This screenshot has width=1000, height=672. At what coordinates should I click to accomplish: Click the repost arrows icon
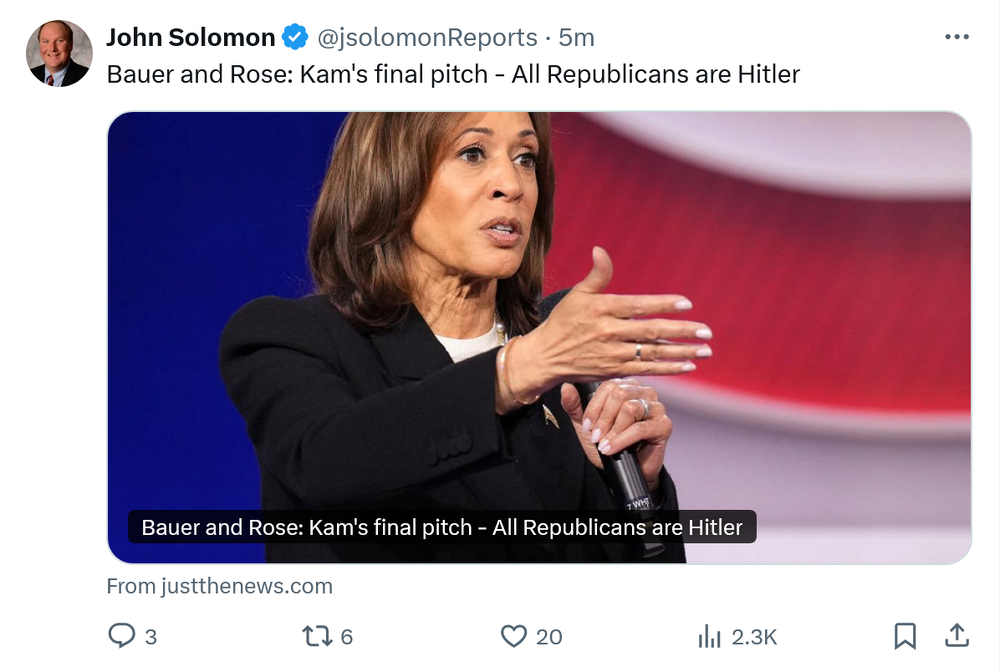point(315,636)
